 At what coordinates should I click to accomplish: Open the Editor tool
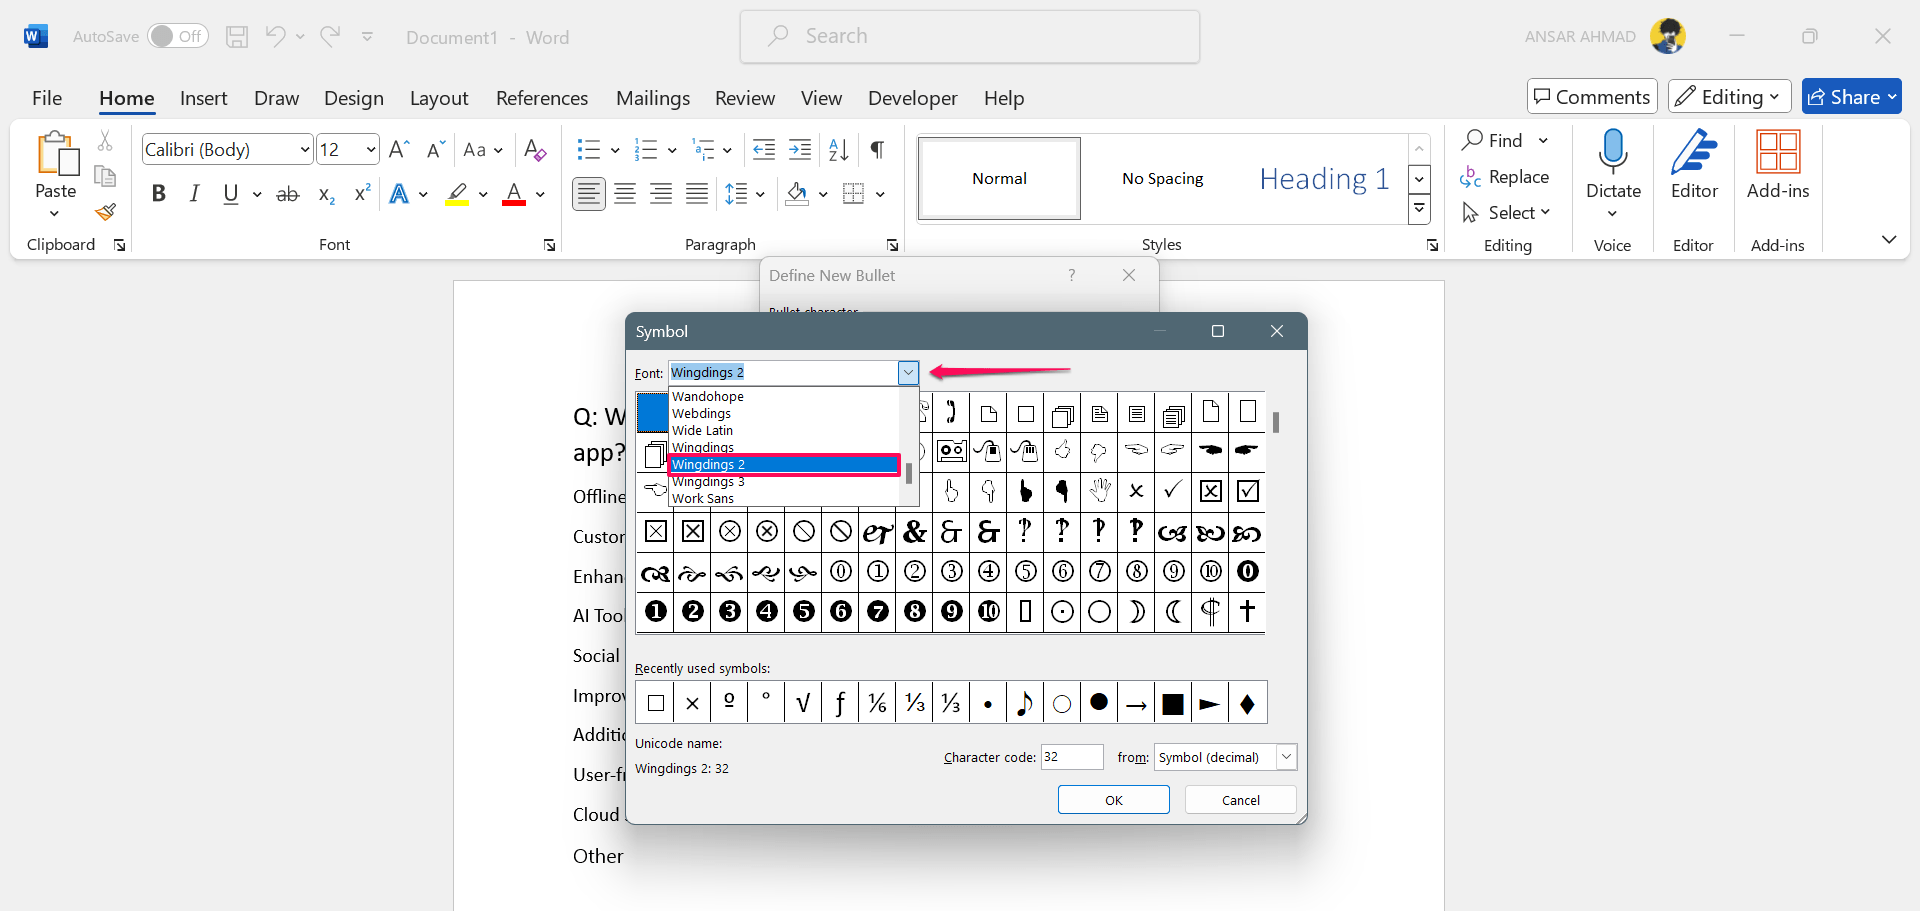(1694, 166)
